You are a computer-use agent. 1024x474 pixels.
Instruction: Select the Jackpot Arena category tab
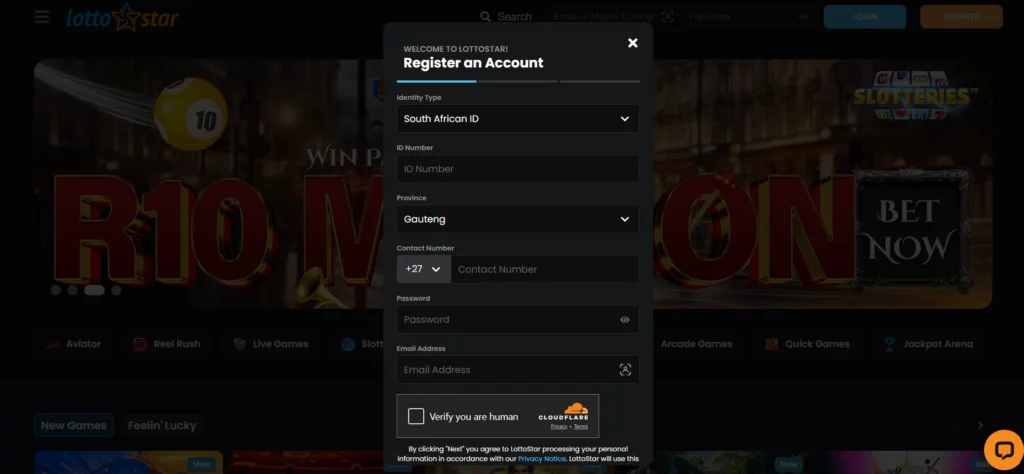[x=928, y=344]
